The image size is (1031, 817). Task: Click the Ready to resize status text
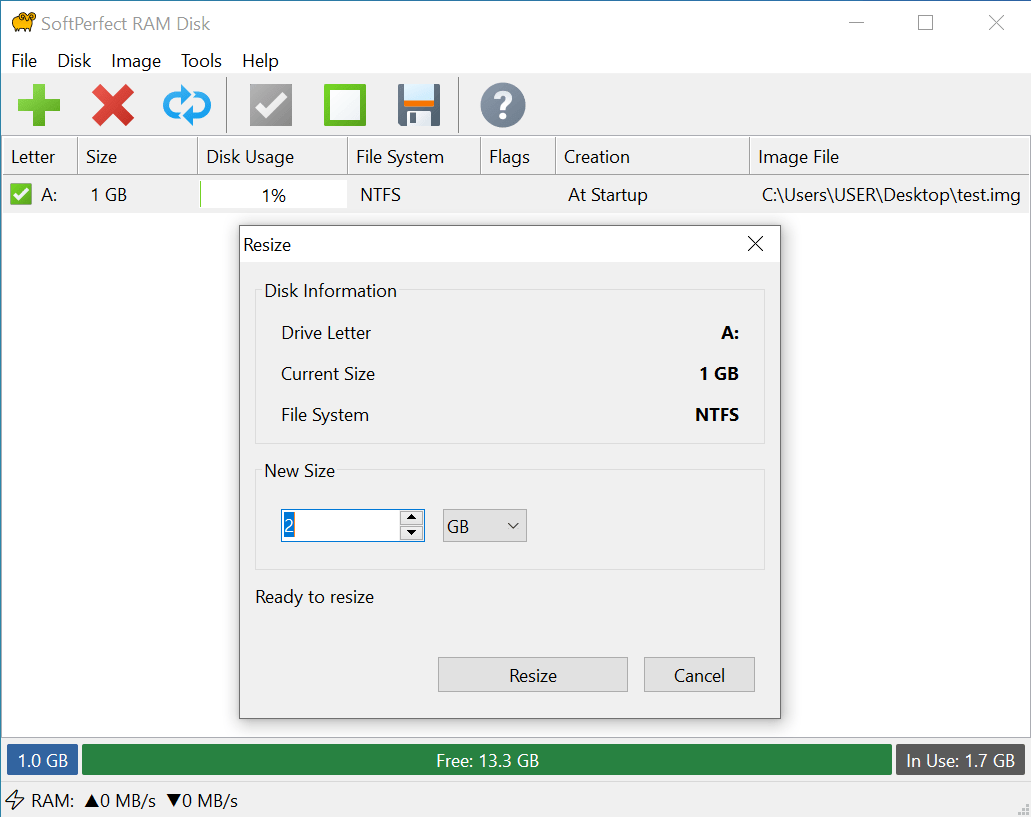(x=314, y=597)
